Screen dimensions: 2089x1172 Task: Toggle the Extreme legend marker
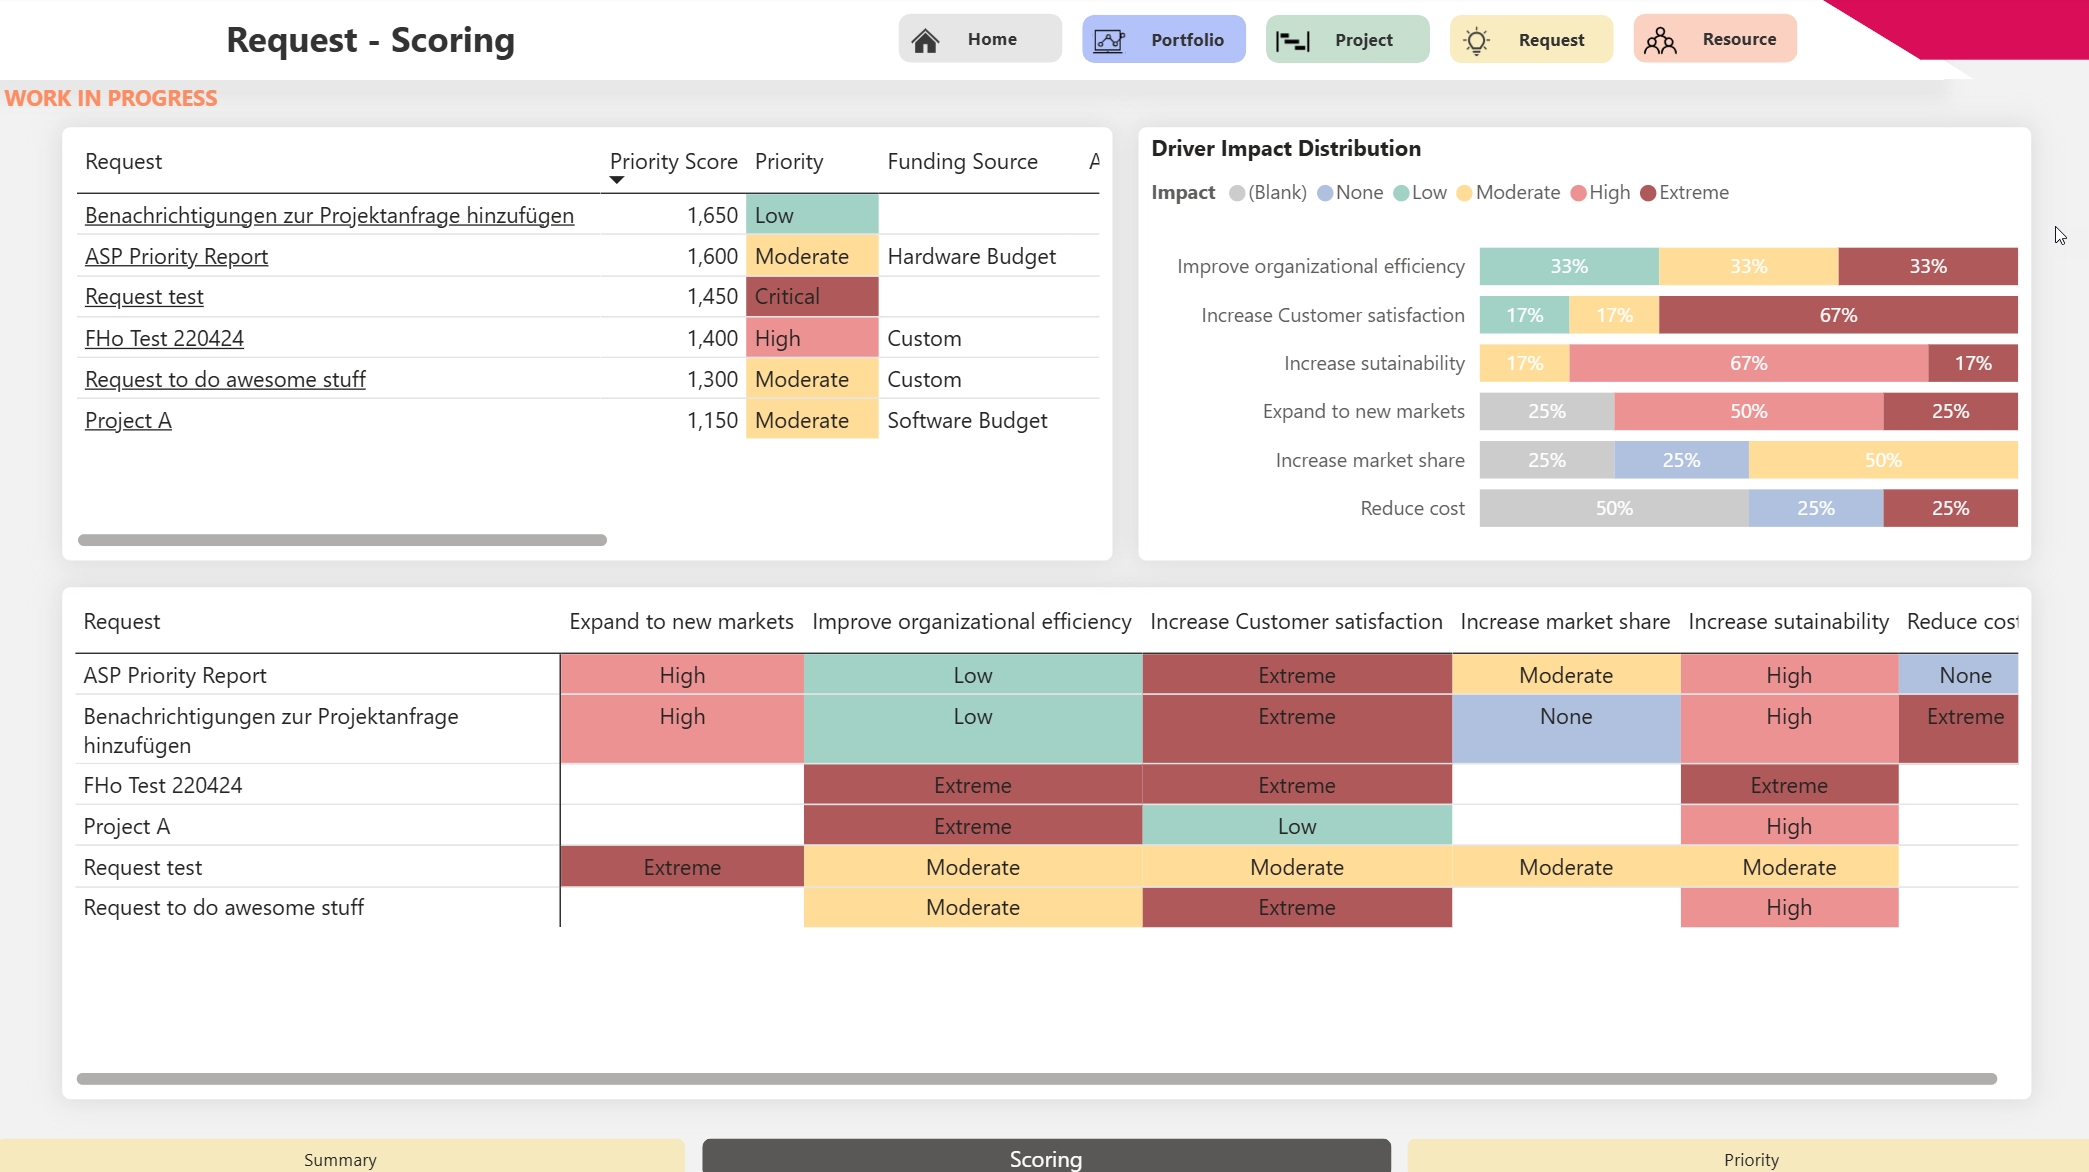(1648, 193)
